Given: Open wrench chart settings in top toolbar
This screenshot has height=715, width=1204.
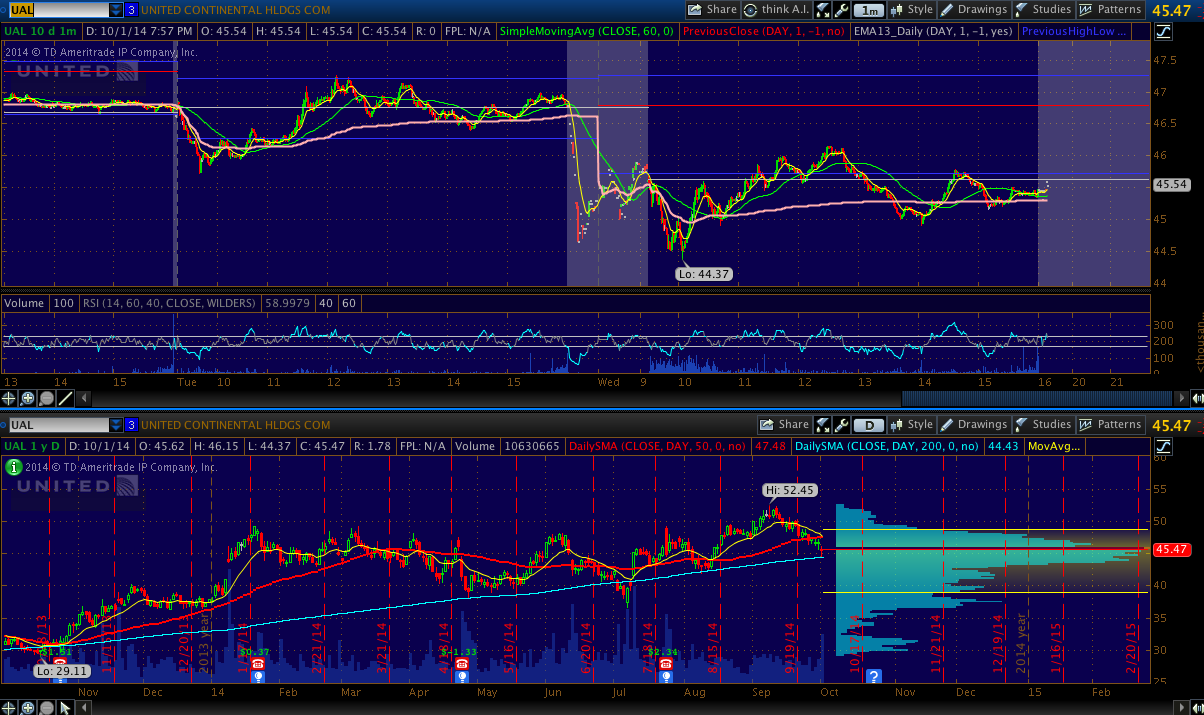Looking at the screenshot, I should pyautogui.click(x=842, y=10).
